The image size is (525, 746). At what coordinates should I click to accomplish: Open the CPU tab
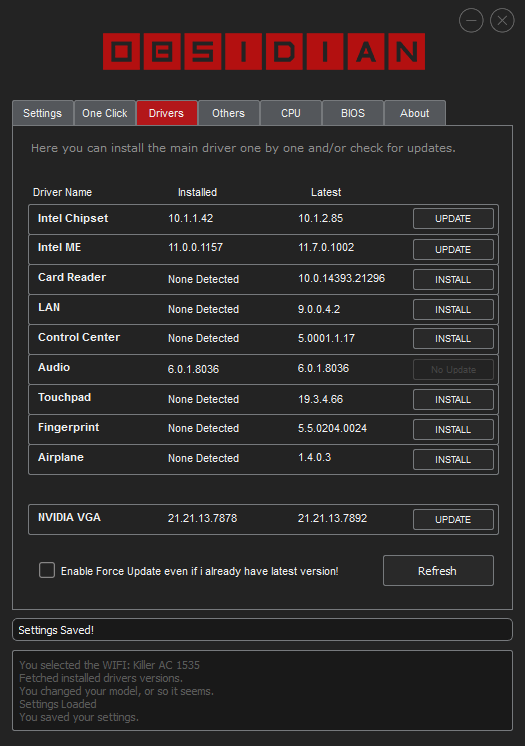tap(291, 113)
